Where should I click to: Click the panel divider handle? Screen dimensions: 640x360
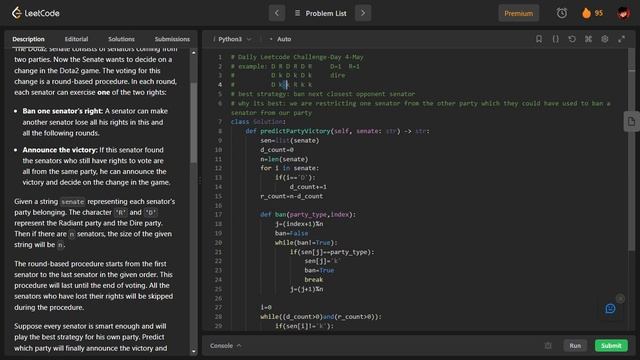[200, 180]
